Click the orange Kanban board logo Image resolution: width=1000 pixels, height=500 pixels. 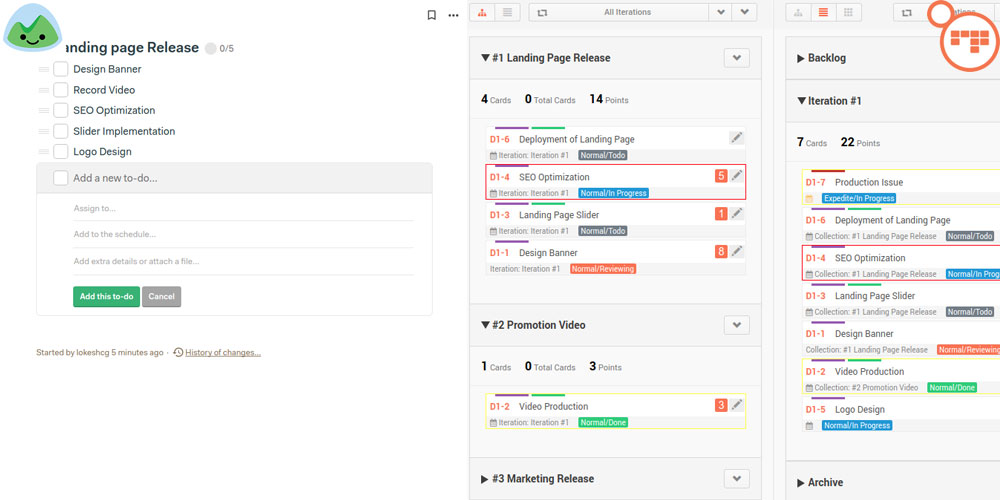click(x=968, y=40)
